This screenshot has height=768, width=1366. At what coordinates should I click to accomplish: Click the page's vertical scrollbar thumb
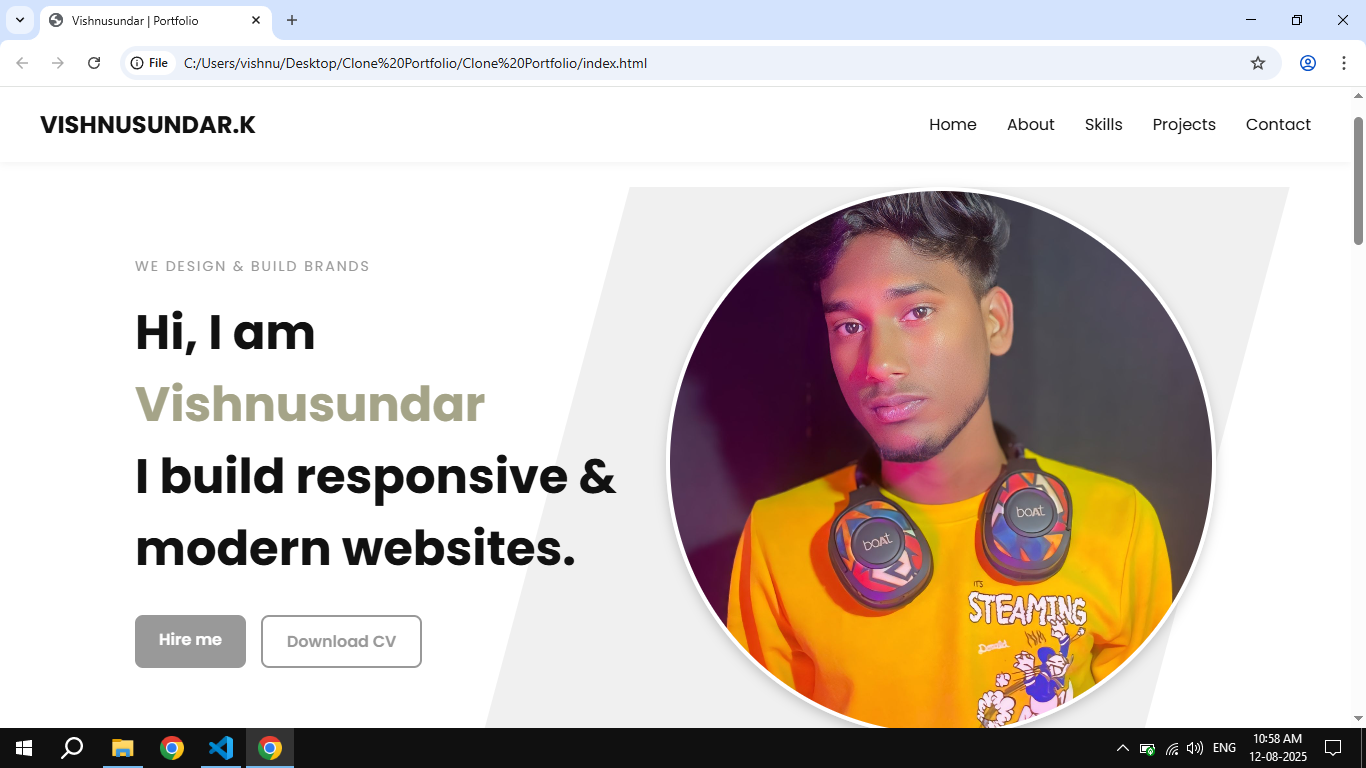click(x=1358, y=180)
